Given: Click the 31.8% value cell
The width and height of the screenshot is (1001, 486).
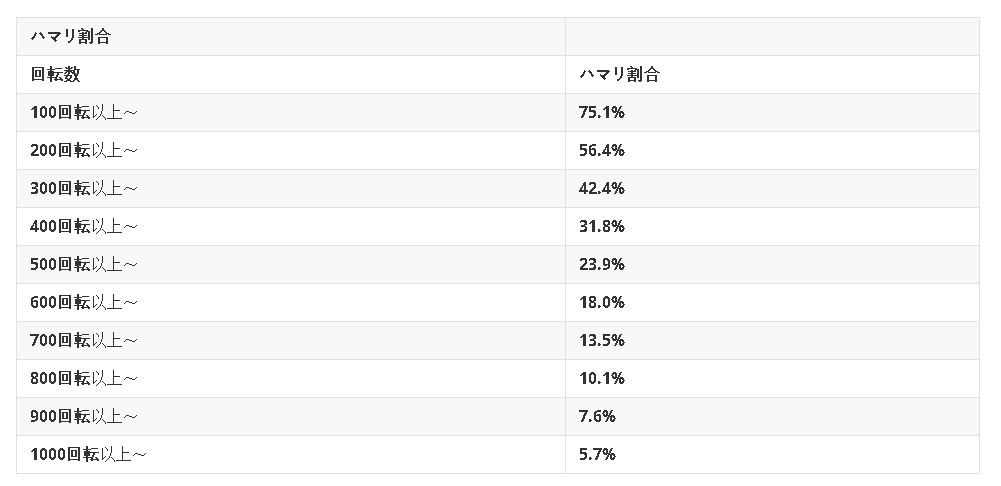Looking at the screenshot, I should click(601, 227).
